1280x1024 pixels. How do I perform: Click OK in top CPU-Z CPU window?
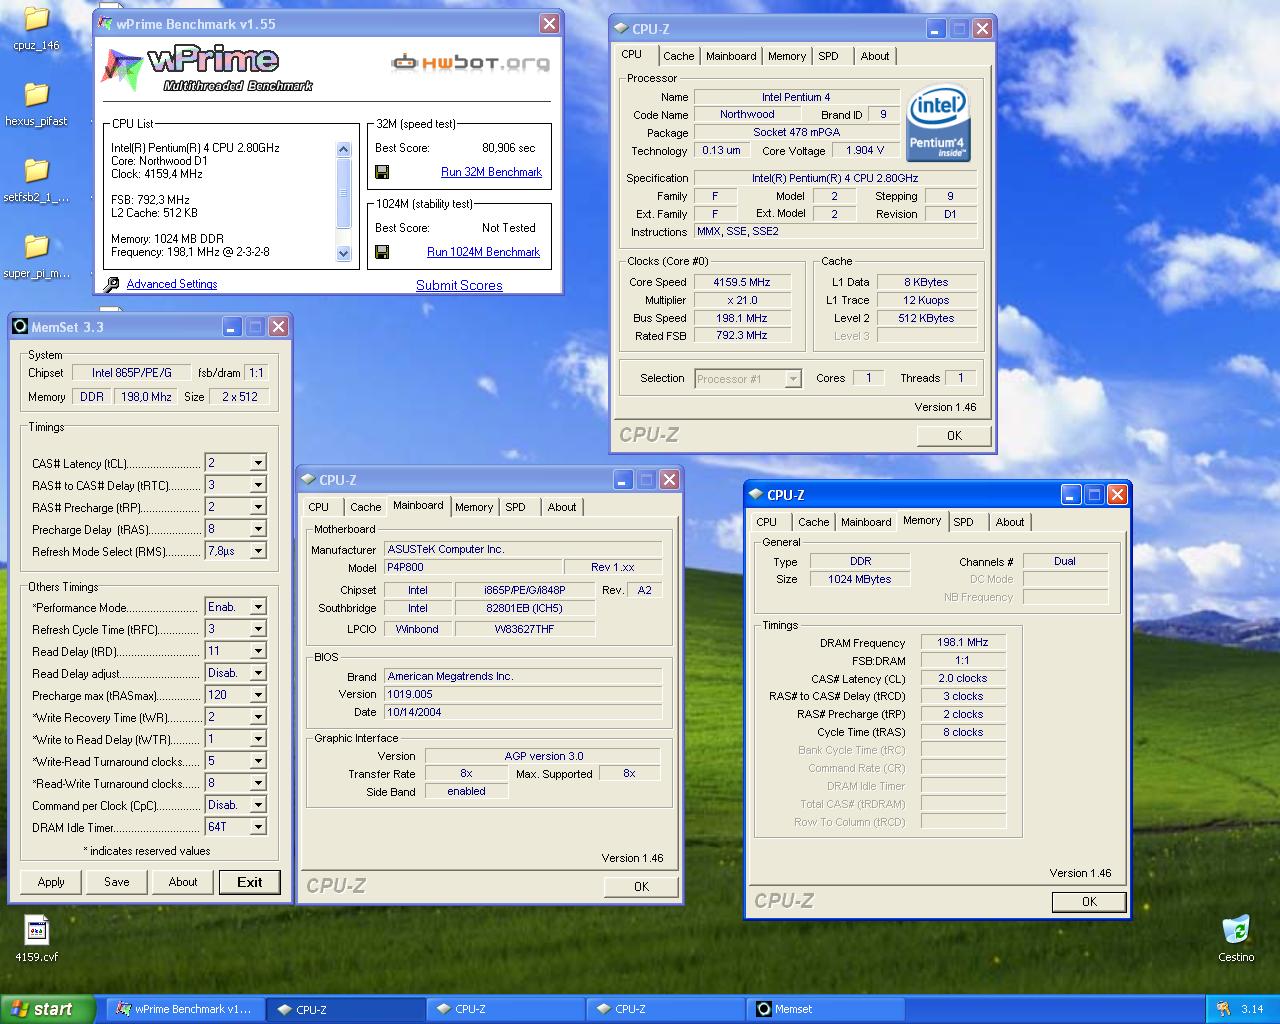954,435
